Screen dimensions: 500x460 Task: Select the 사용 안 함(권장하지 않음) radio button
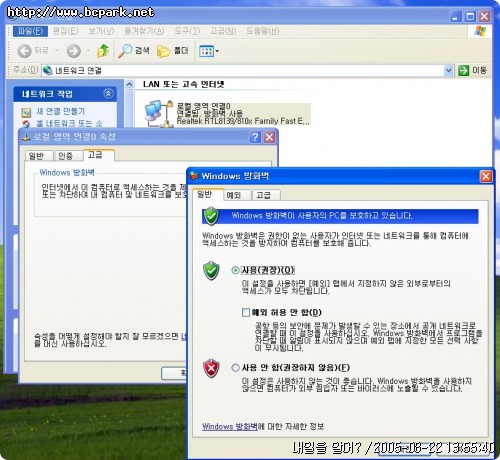tap(235, 368)
